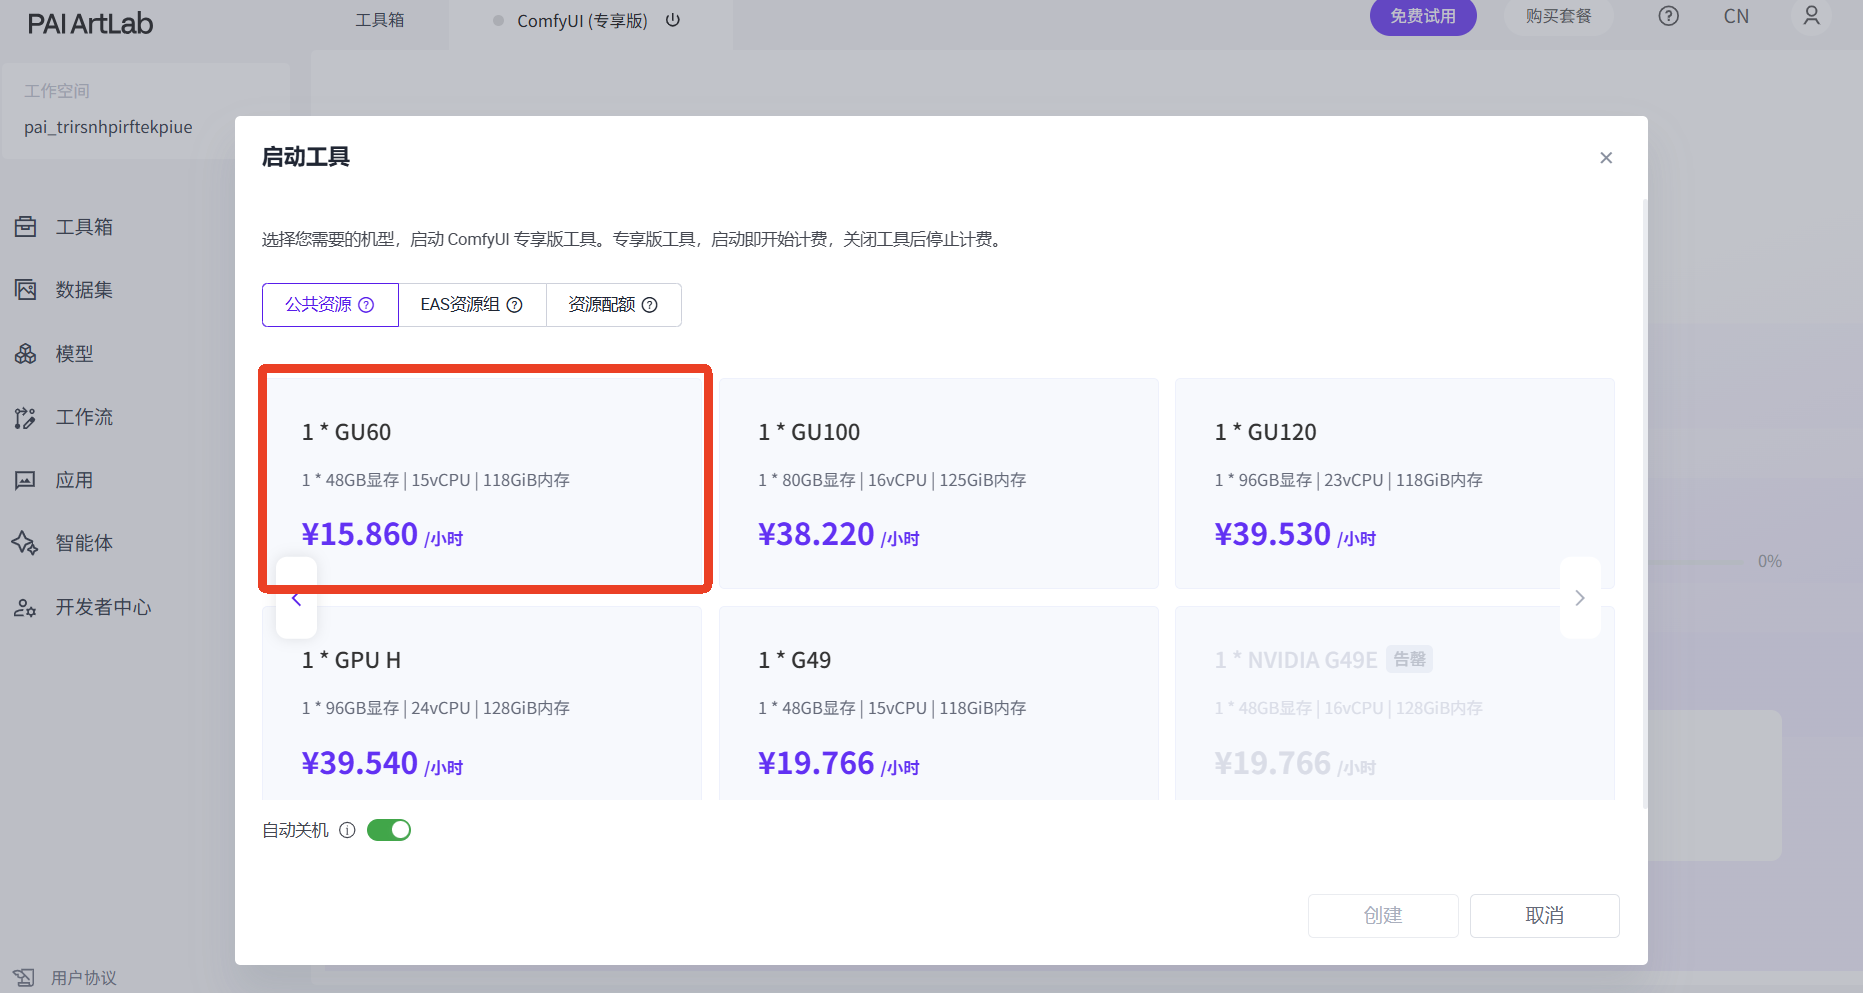
Task: Click the 工具箱 sidebar icon
Action: click(x=26, y=227)
